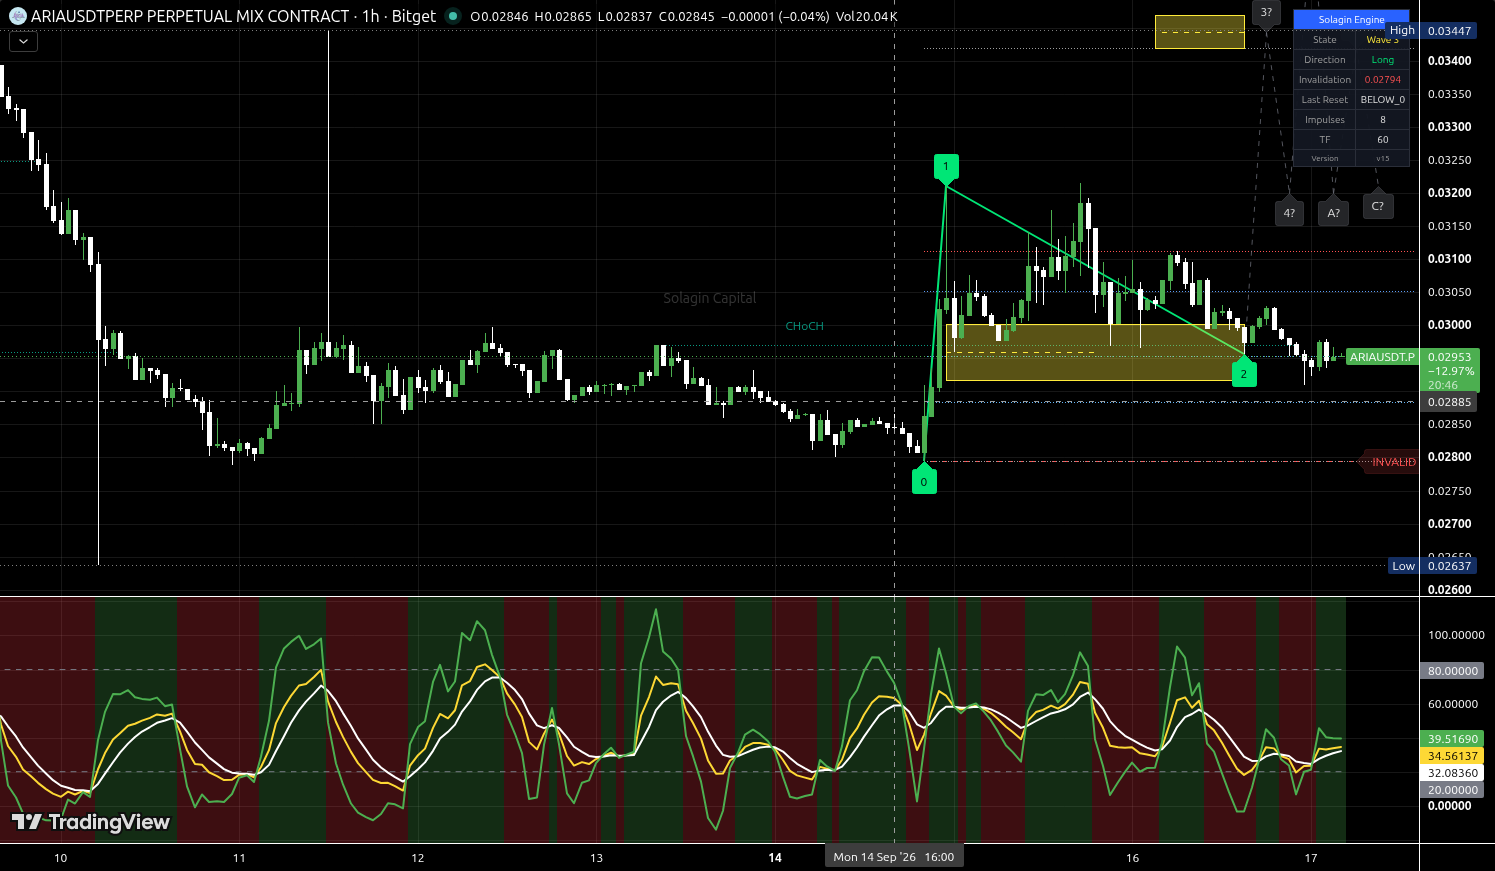Click the Impulses row label
Viewport: 1495px width, 871px height.
1325,120
